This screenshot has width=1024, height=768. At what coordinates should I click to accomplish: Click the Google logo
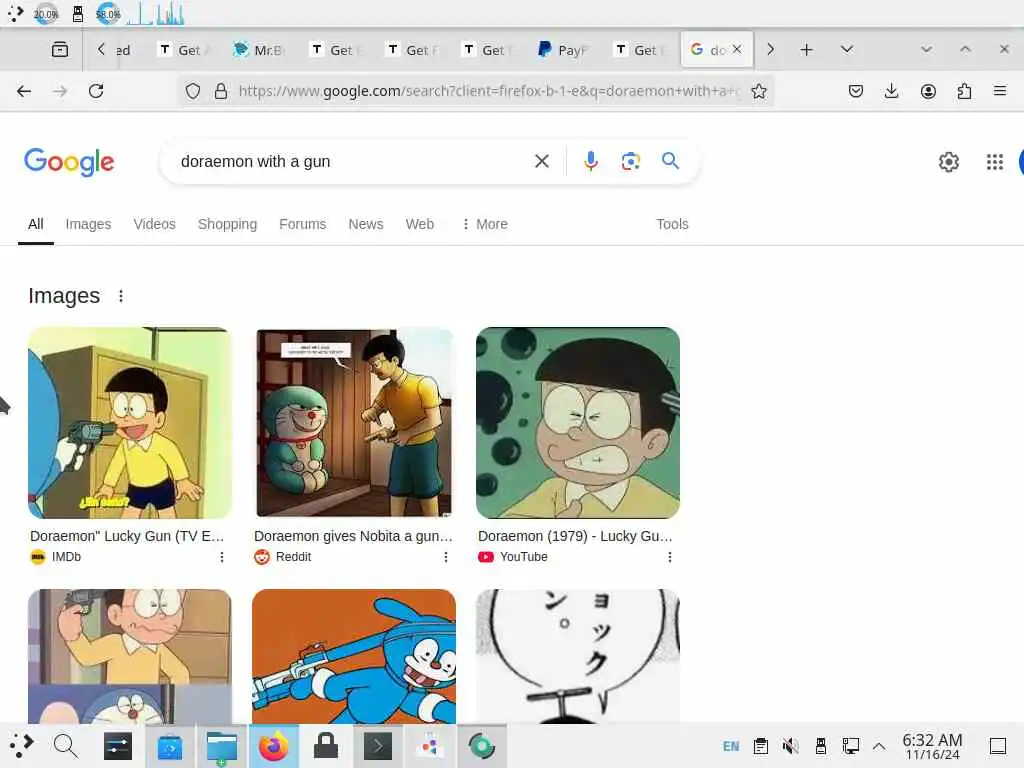(69, 162)
